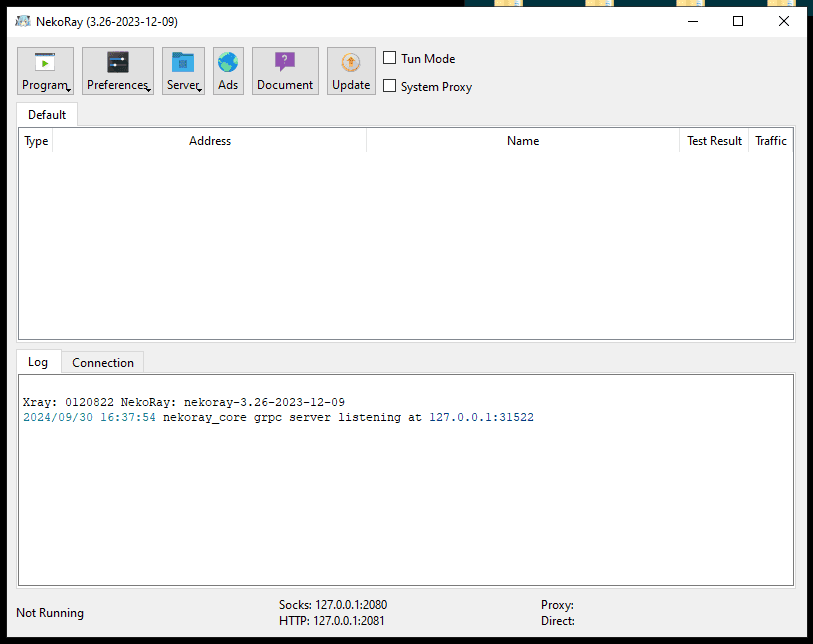
Task: Minimize the NekoRay window
Action: [x=693, y=21]
